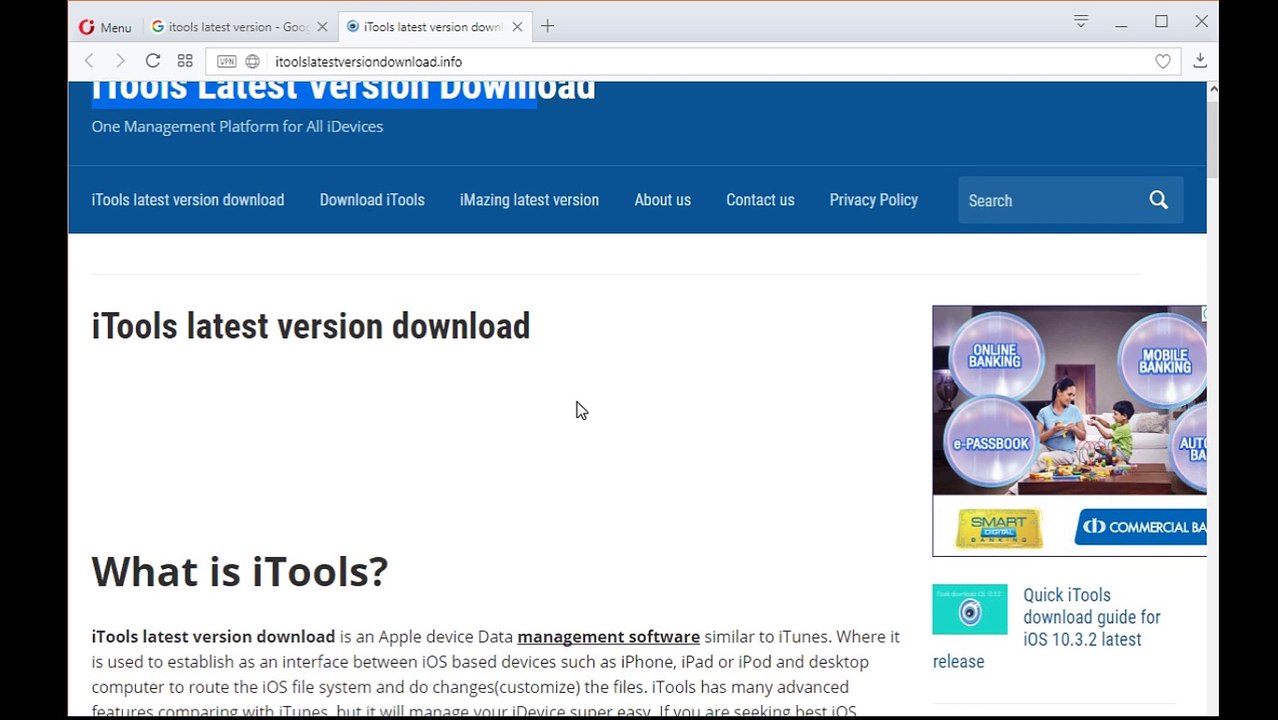Close the Google search tab
Viewport: 1278px width, 720px height.
point(322,27)
